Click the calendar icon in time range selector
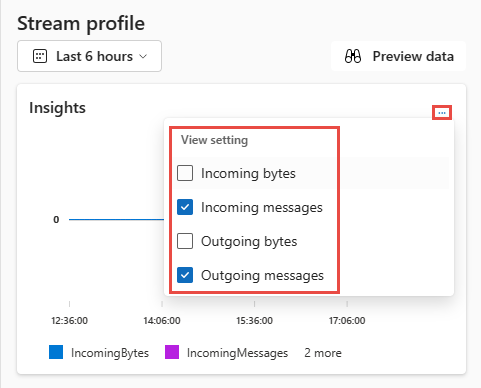 coord(40,56)
